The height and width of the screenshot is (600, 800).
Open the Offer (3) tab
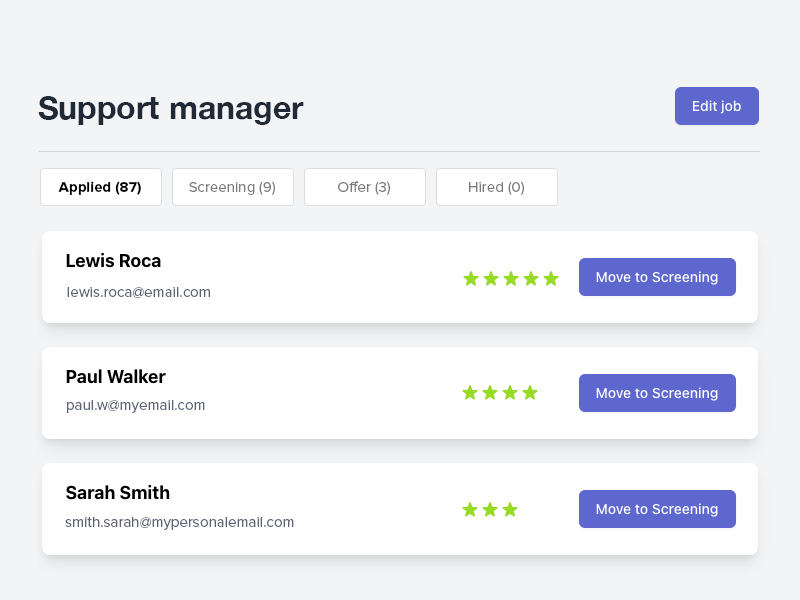tap(364, 187)
